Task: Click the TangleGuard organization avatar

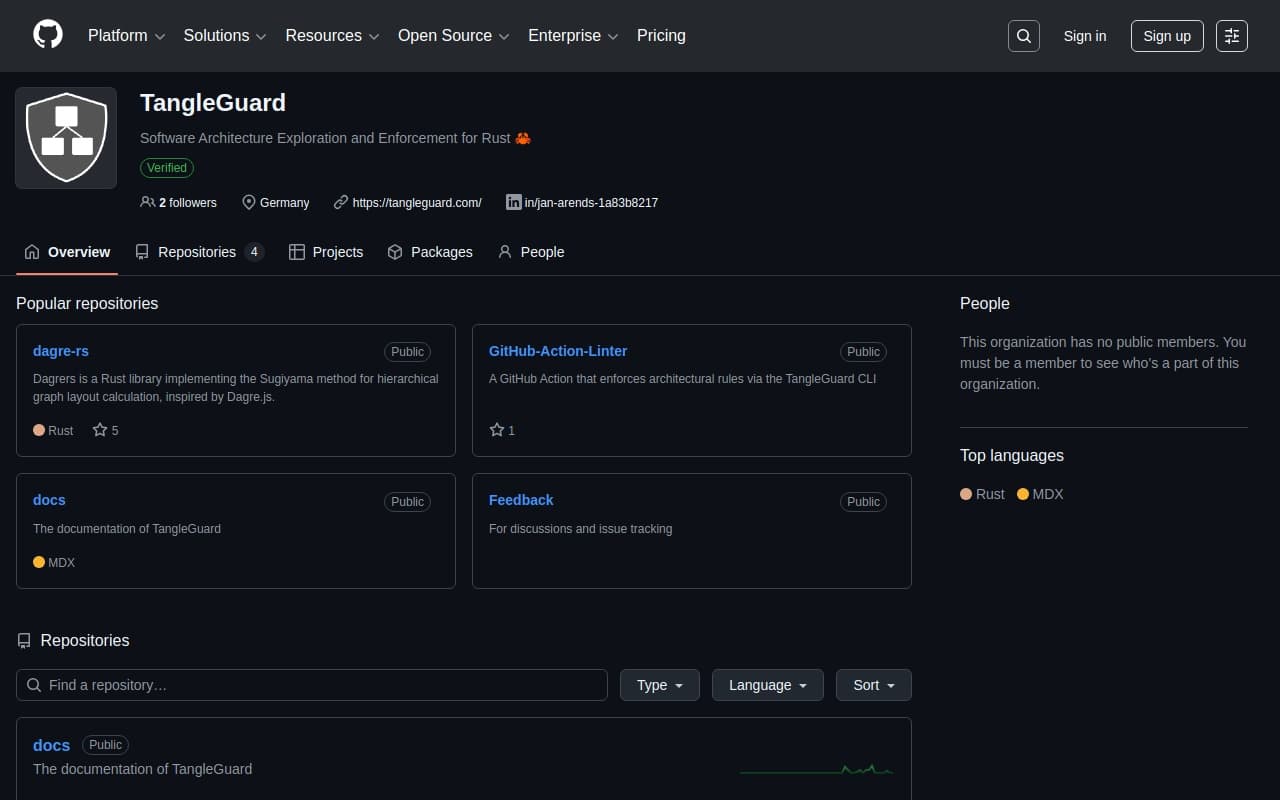Action: tap(66, 137)
